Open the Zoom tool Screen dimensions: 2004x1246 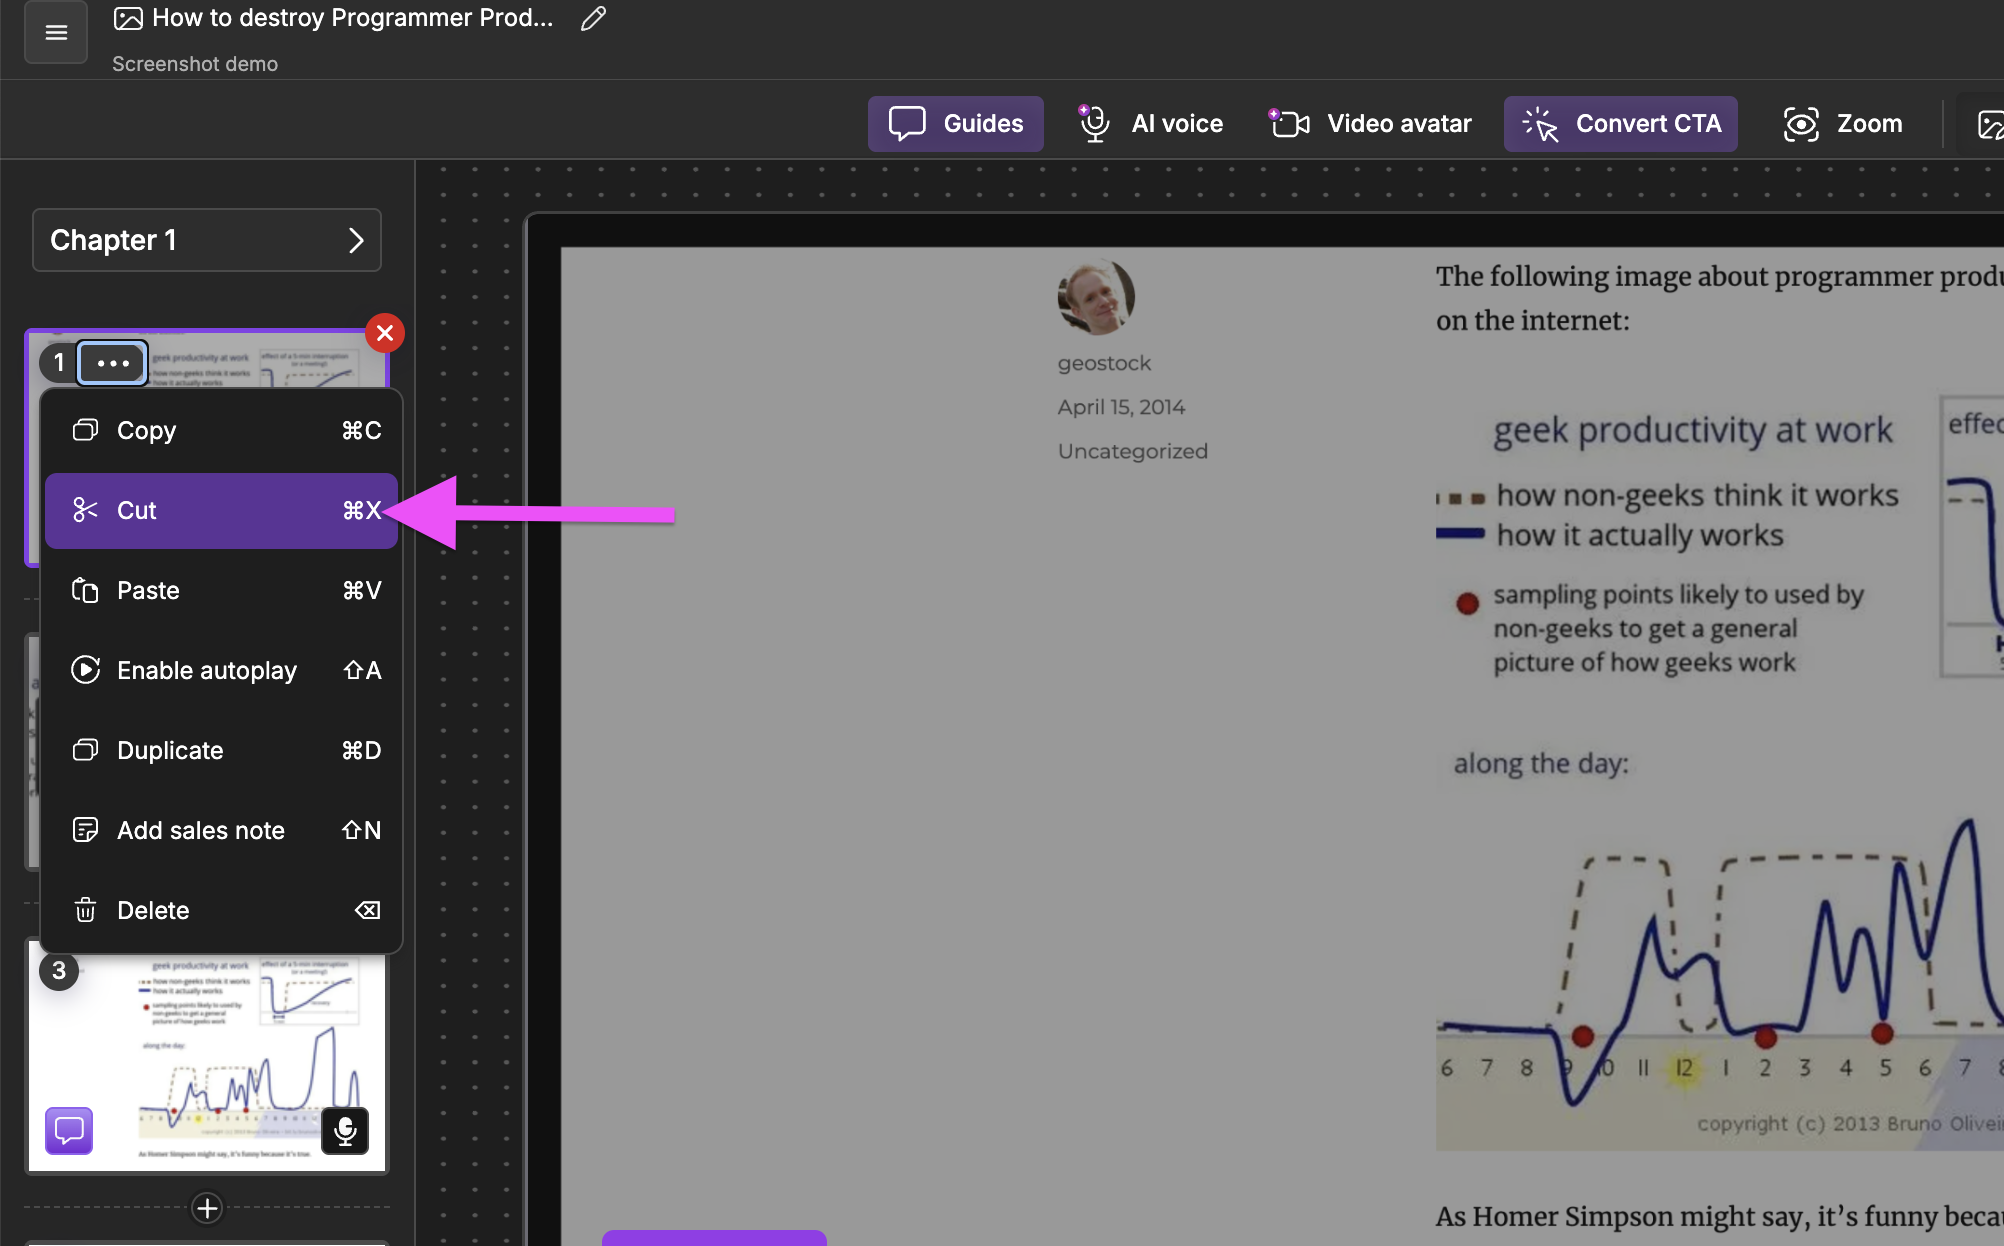[1843, 124]
